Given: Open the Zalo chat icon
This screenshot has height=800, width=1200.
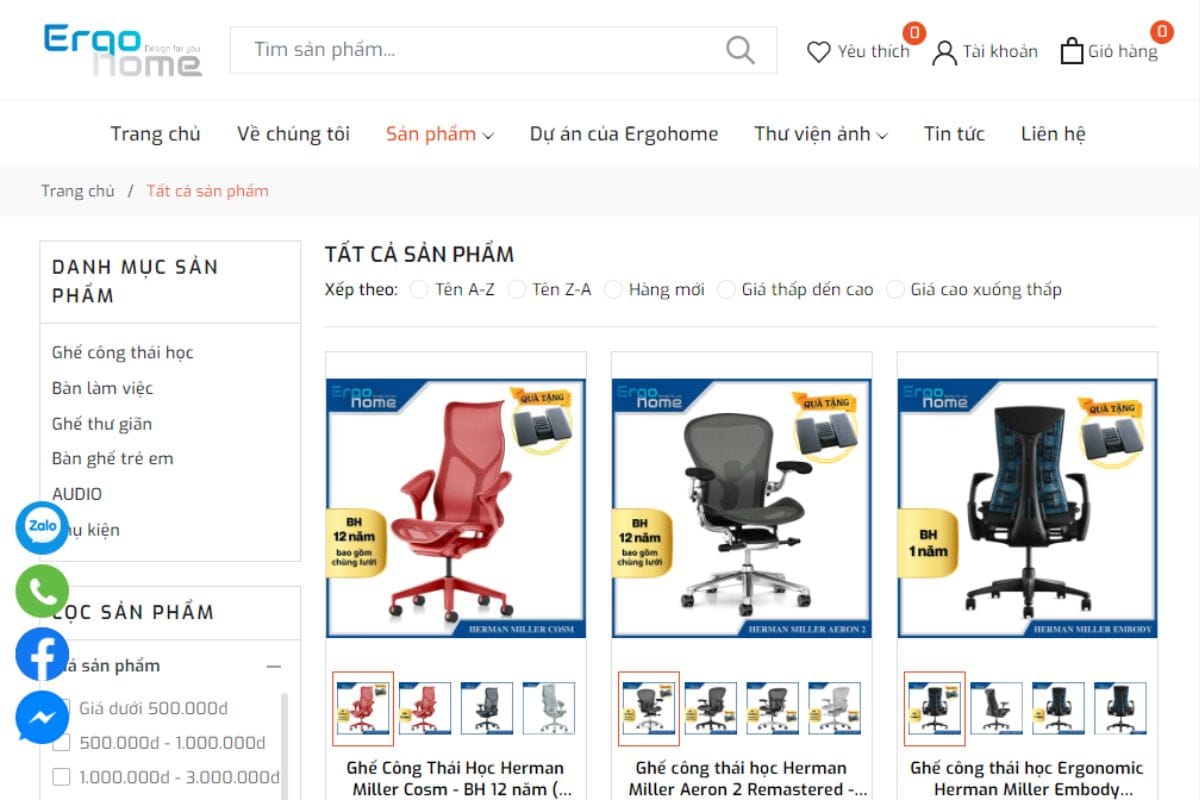Looking at the screenshot, I should [x=42, y=527].
